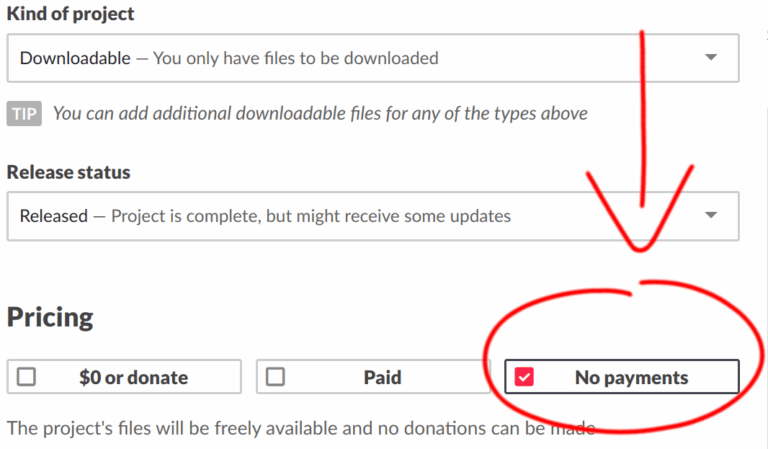768x449 pixels.
Task: Expand the Release status dropdown arrow
Action: click(711, 215)
